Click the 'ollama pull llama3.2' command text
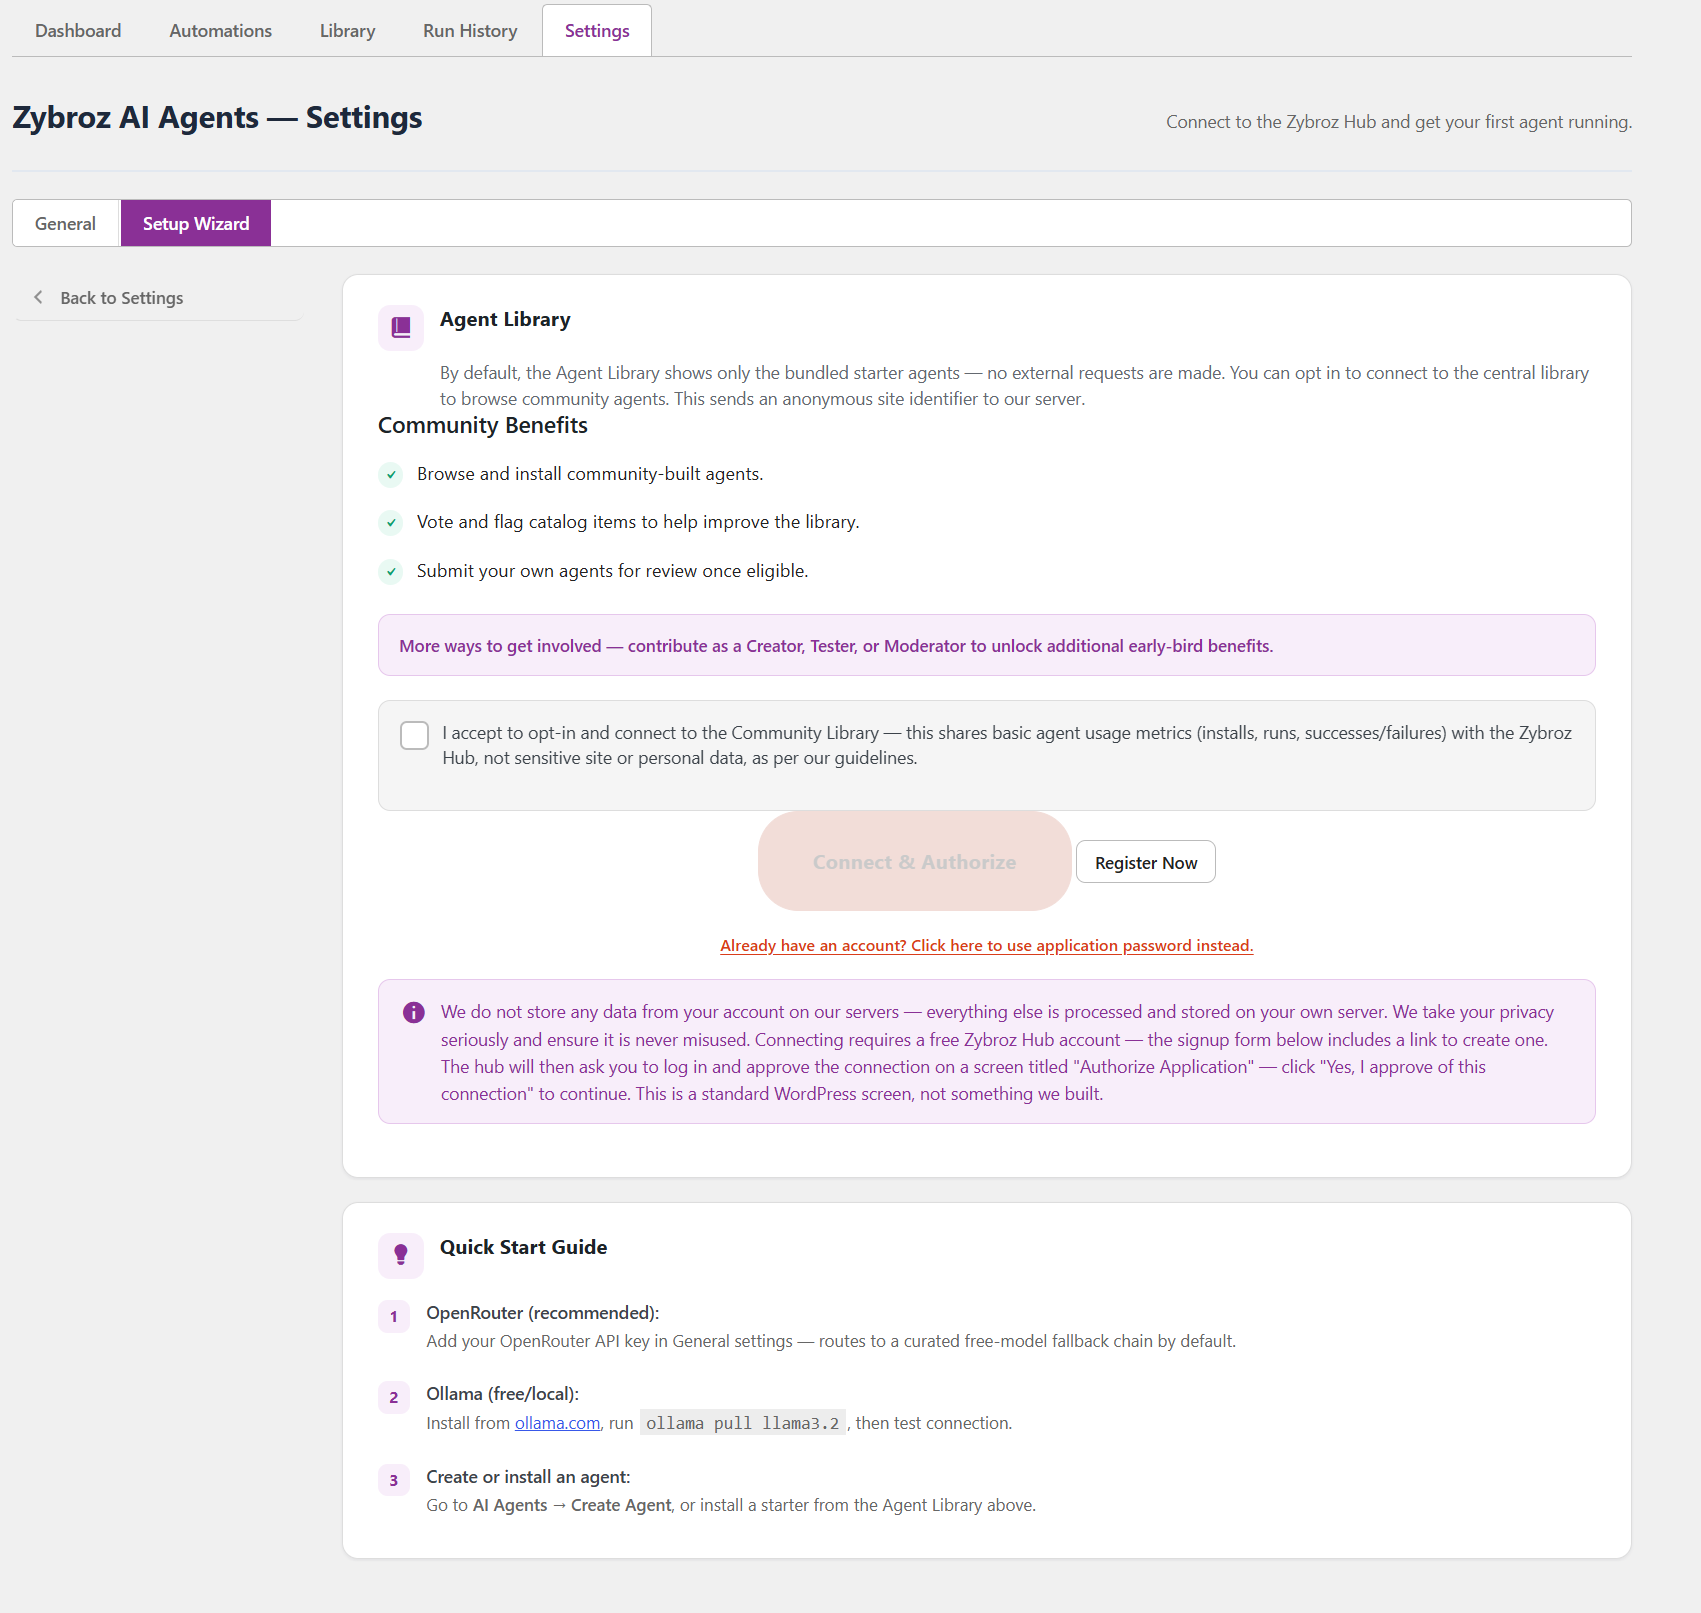The width and height of the screenshot is (1701, 1613). pos(743,1423)
